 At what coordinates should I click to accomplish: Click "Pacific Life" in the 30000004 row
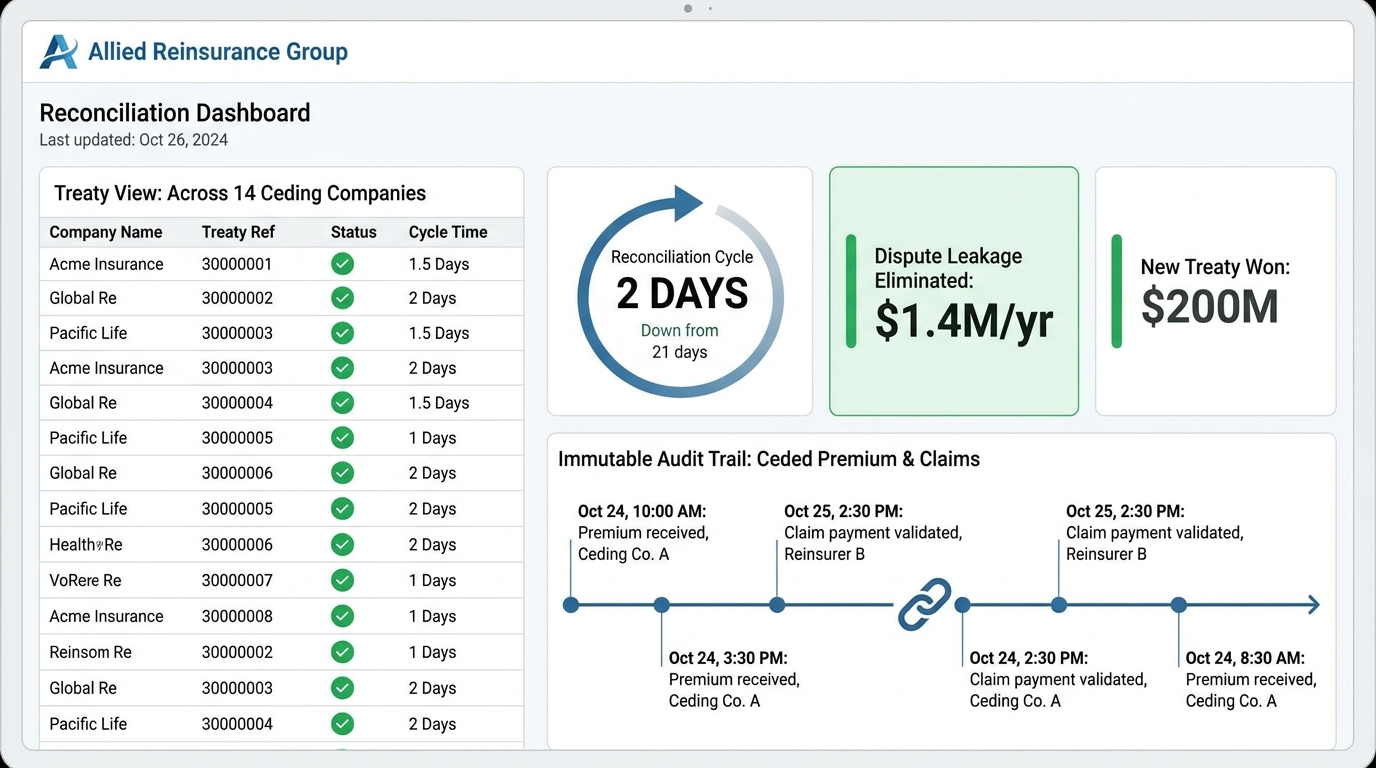88,724
